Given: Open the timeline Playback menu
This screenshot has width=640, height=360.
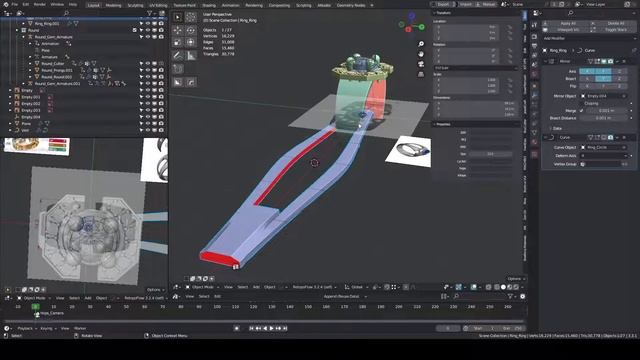Looking at the screenshot, I should tap(26, 329).
